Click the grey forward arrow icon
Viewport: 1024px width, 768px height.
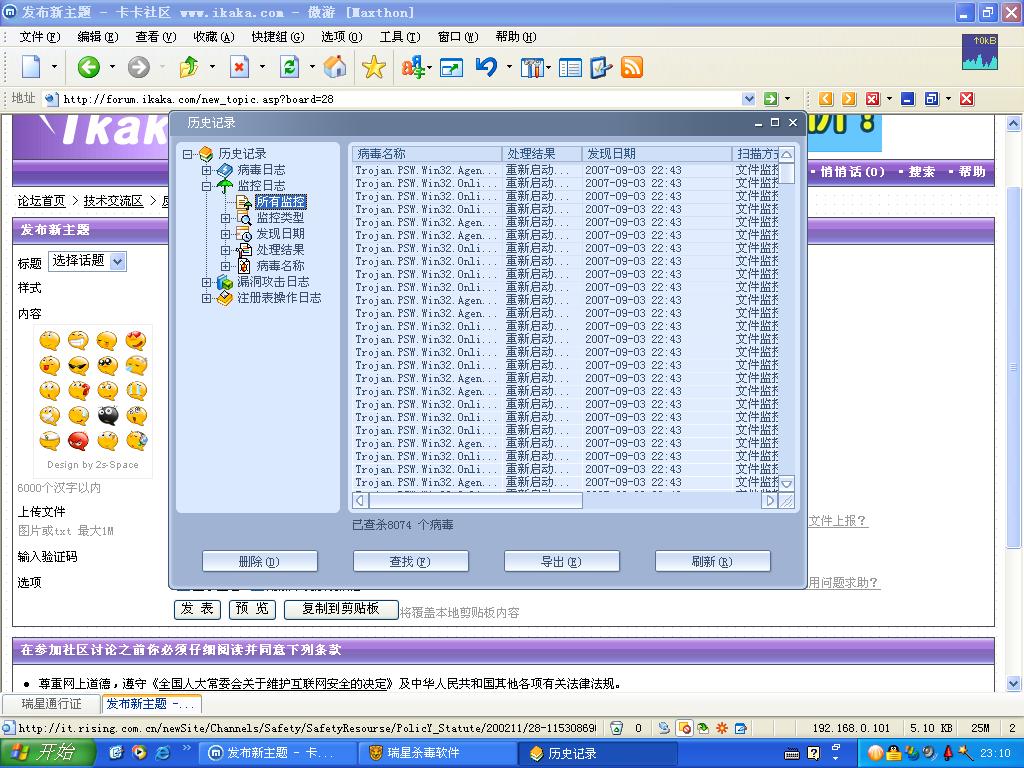tap(138, 67)
